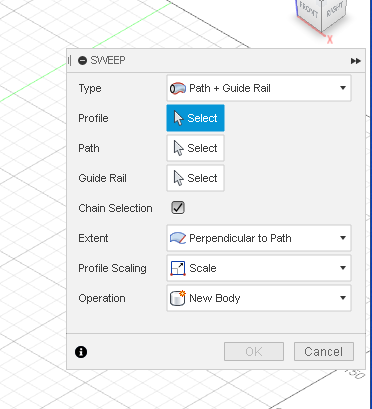Open the Extent dropdown Perpendicular to Path
Screen dimensions: 372x409
pyautogui.click(x=259, y=238)
